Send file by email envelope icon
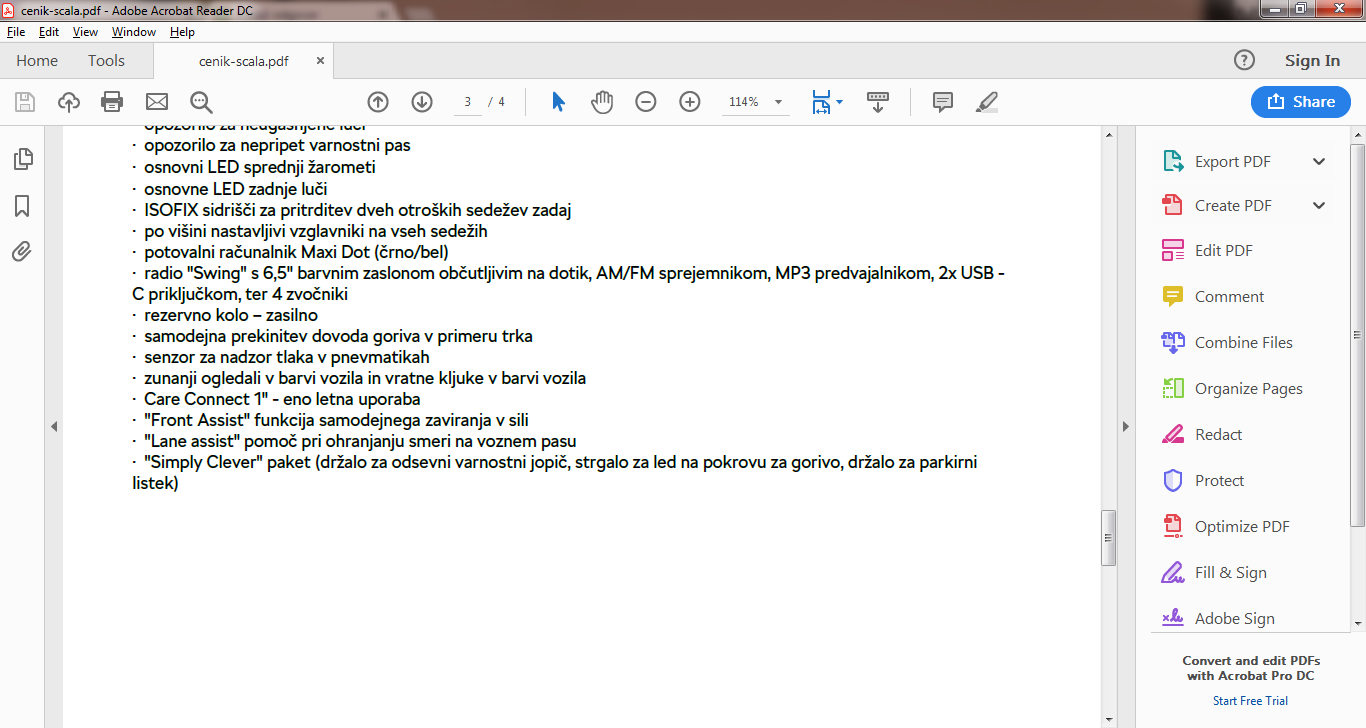Screen dimensions: 1366x728 click(x=157, y=101)
